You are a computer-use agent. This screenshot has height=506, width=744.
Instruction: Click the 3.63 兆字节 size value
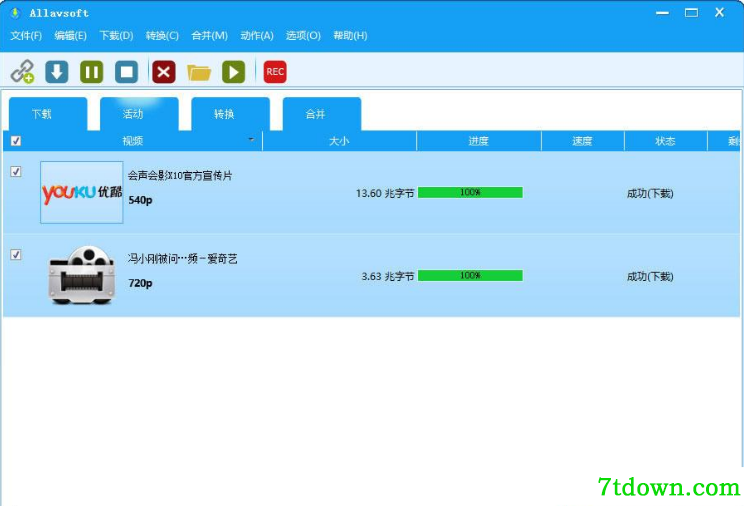tap(388, 276)
